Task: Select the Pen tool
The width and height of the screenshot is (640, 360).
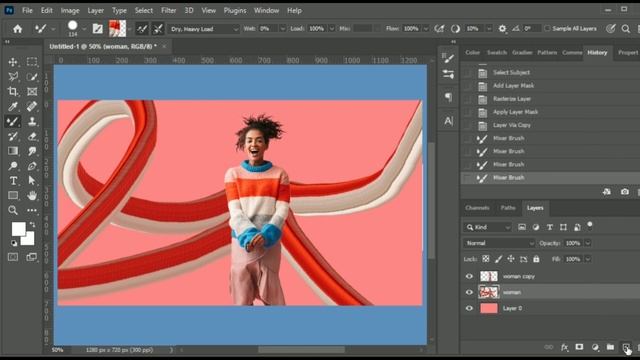Action: click(32, 166)
